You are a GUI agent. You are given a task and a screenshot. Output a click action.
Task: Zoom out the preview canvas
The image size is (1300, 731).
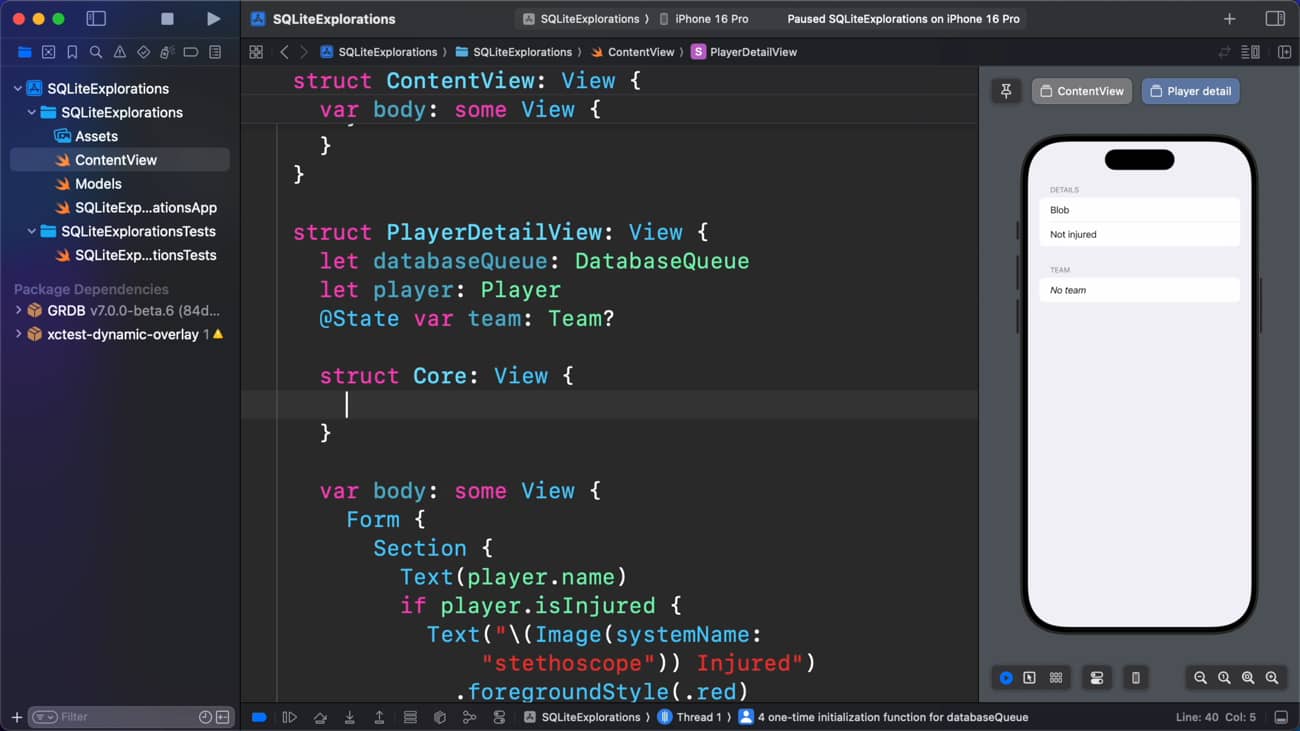pyautogui.click(x=1200, y=678)
